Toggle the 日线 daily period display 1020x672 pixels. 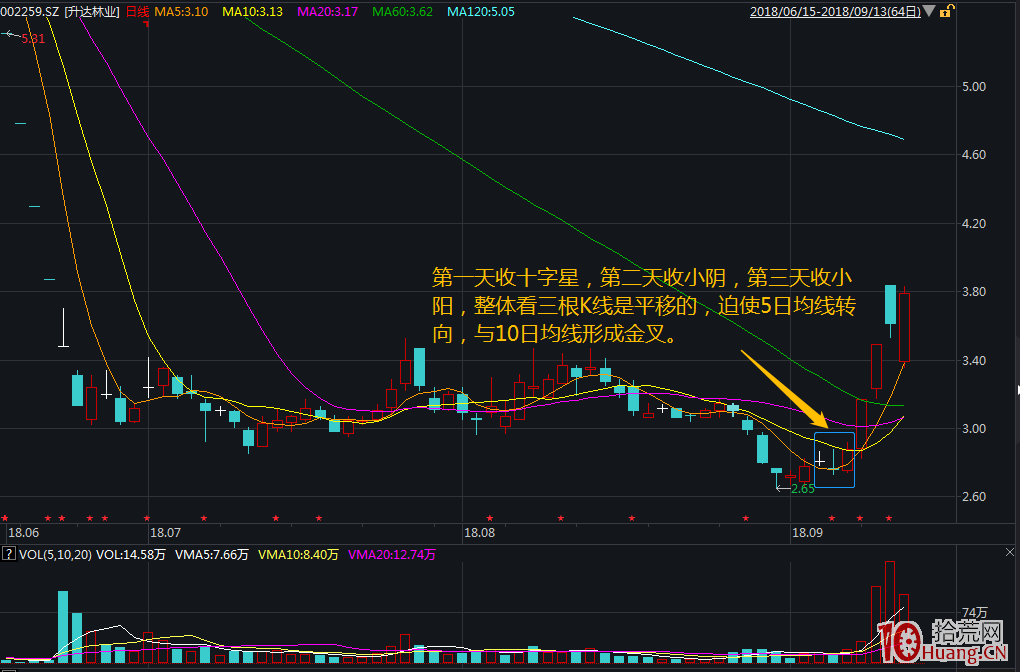(x=135, y=10)
